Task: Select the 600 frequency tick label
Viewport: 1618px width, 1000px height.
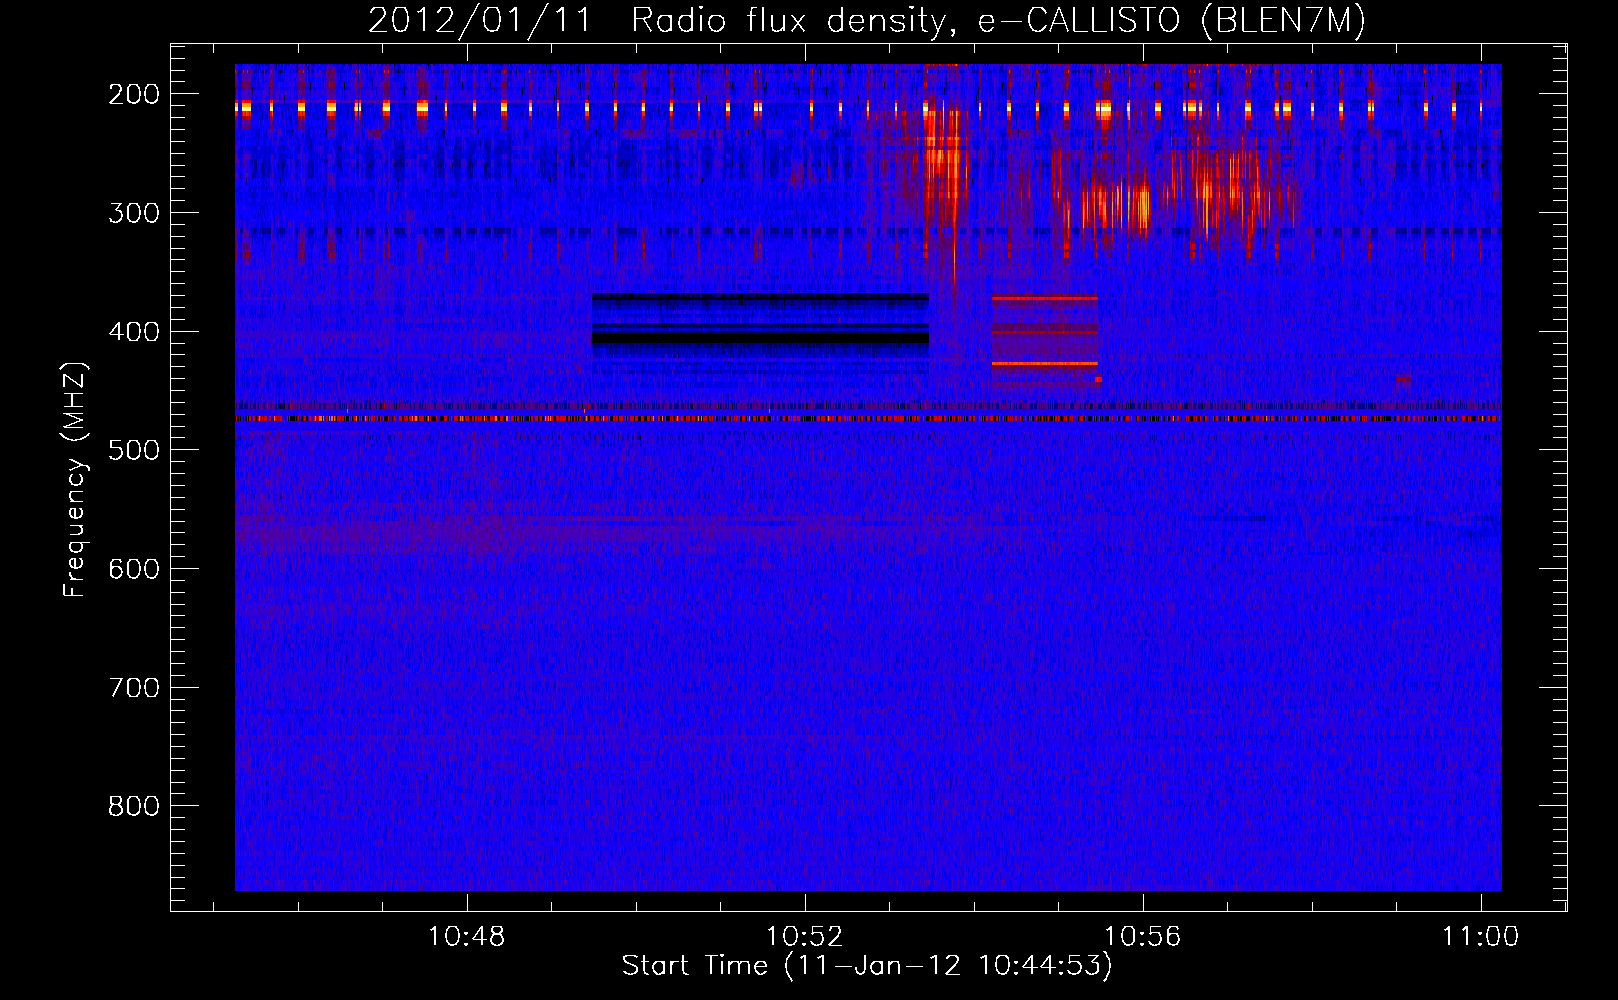Action: pos(133,569)
